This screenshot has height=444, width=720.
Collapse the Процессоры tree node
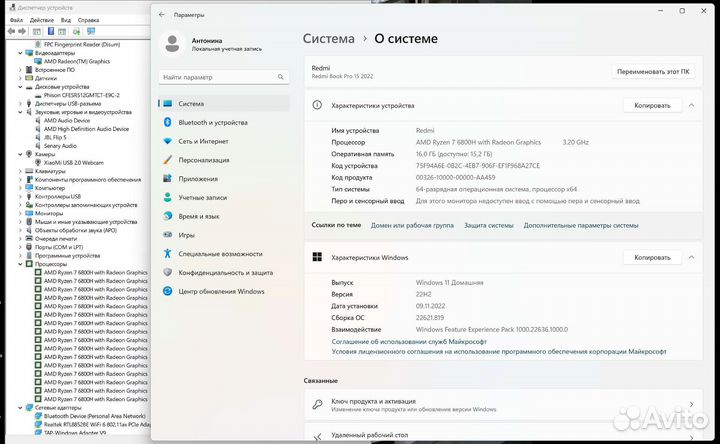(x=20, y=264)
